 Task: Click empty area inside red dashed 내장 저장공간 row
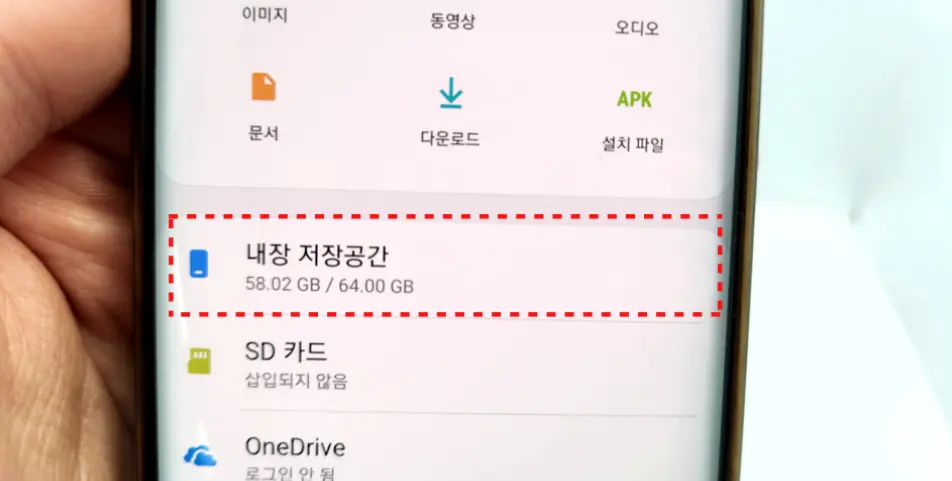click(x=565, y=266)
